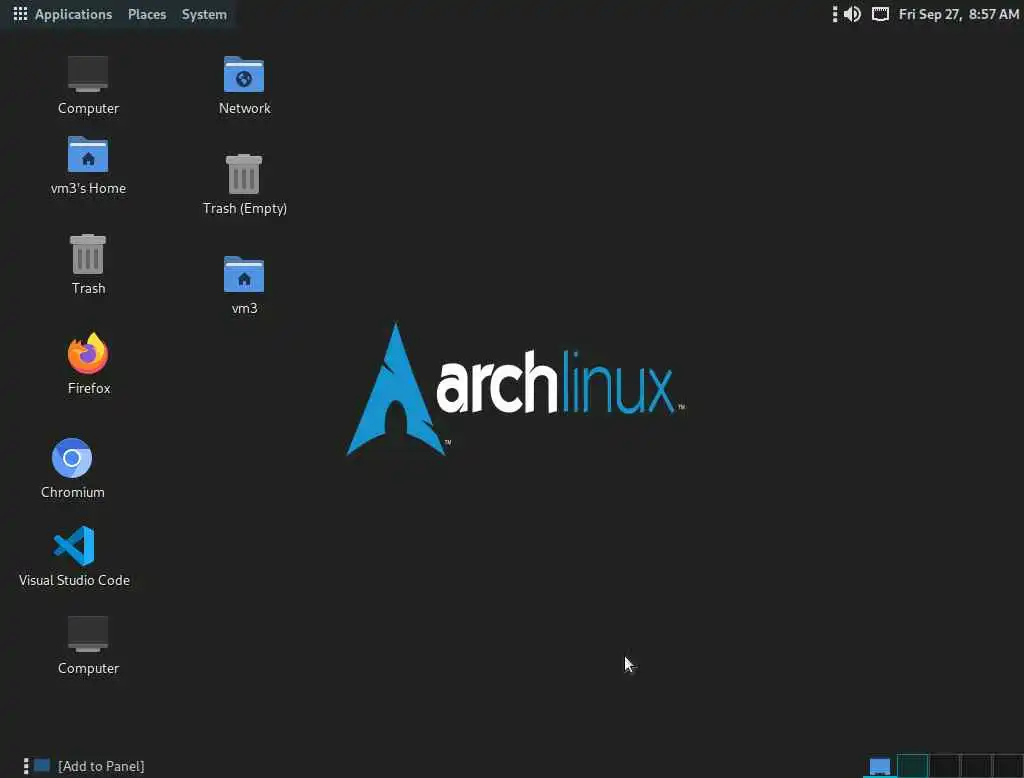Select the Network folder icon
Screen dimensions: 1024x778
pos(244,74)
